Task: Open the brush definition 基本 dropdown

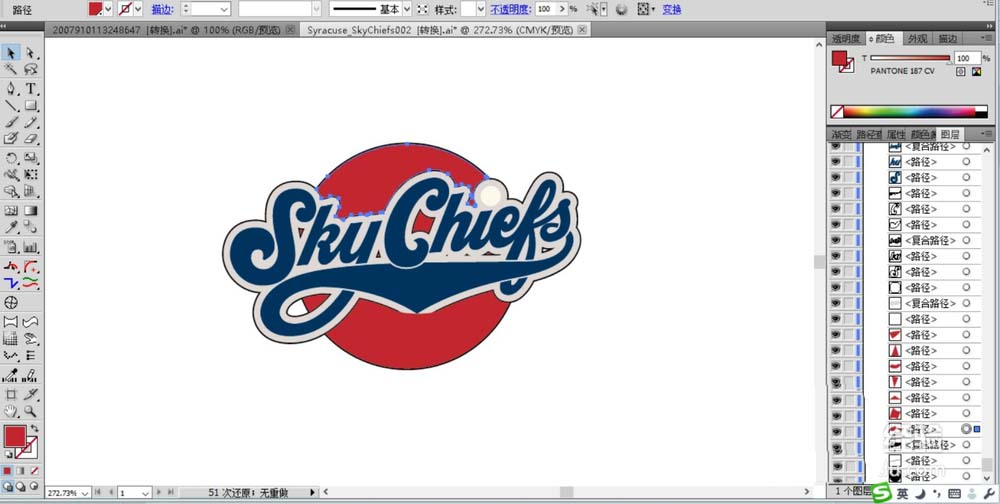Action: (407, 9)
